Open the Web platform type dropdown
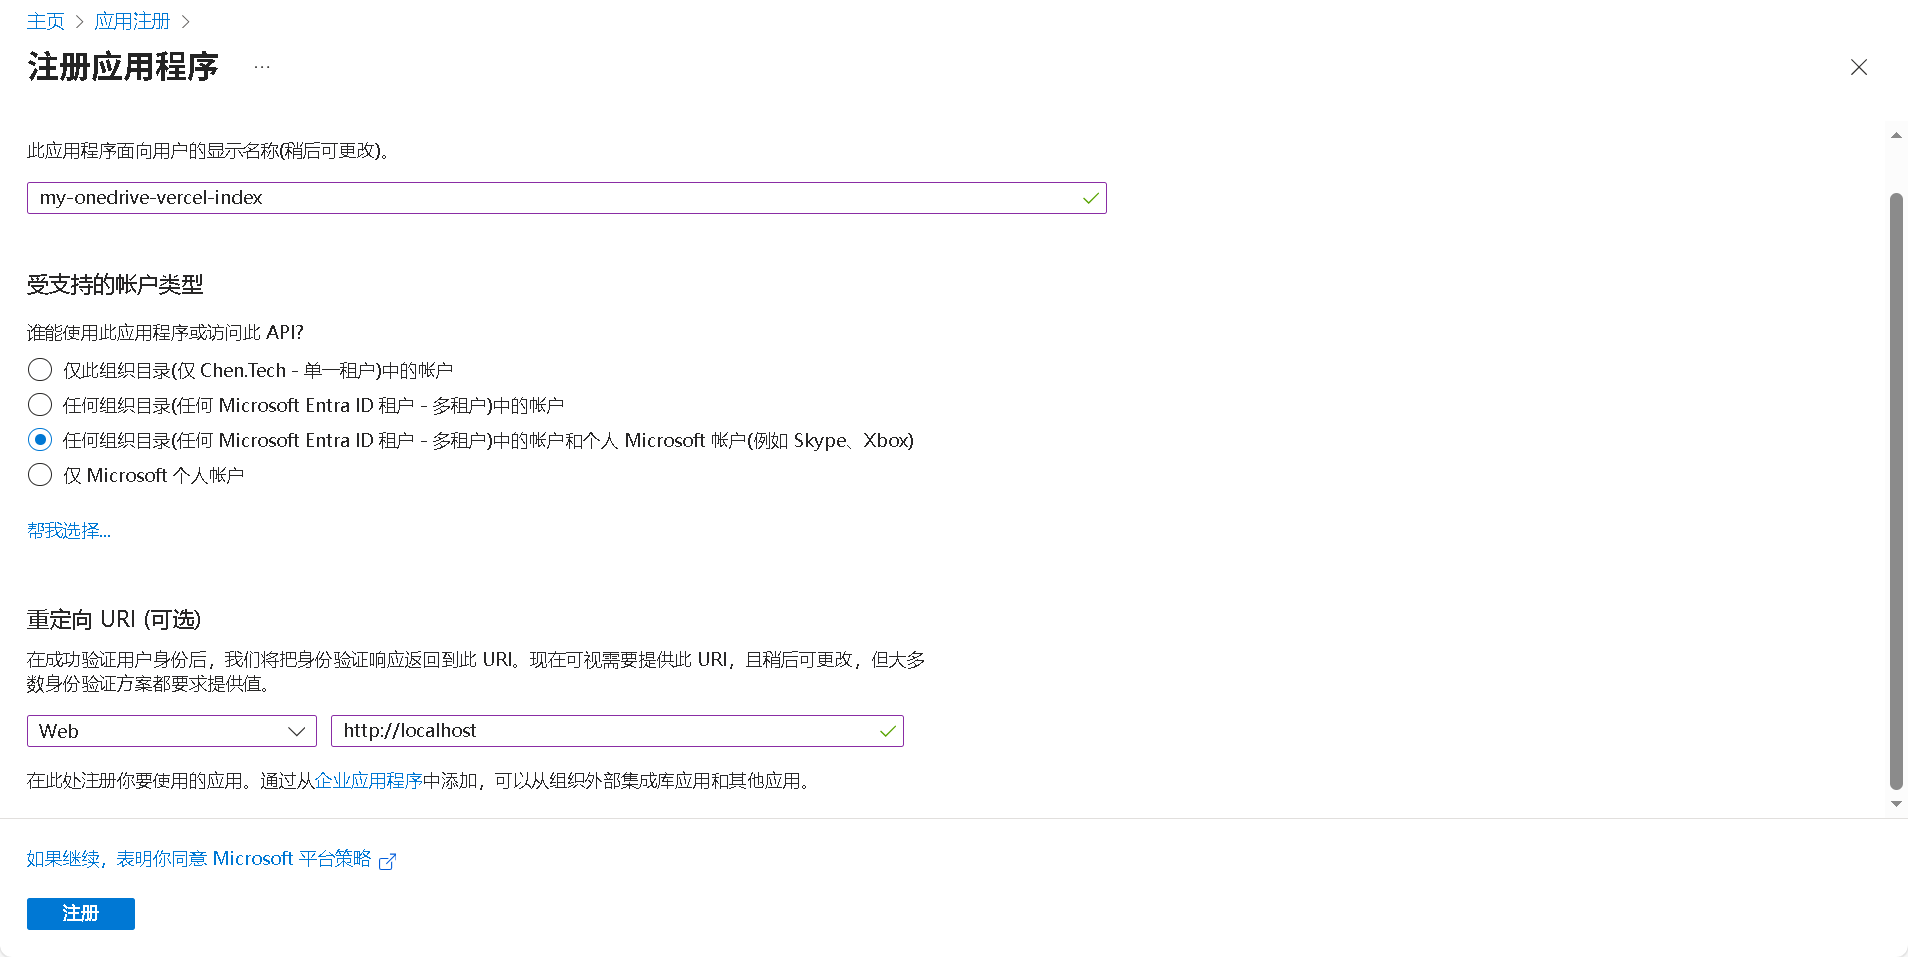 tap(172, 731)
